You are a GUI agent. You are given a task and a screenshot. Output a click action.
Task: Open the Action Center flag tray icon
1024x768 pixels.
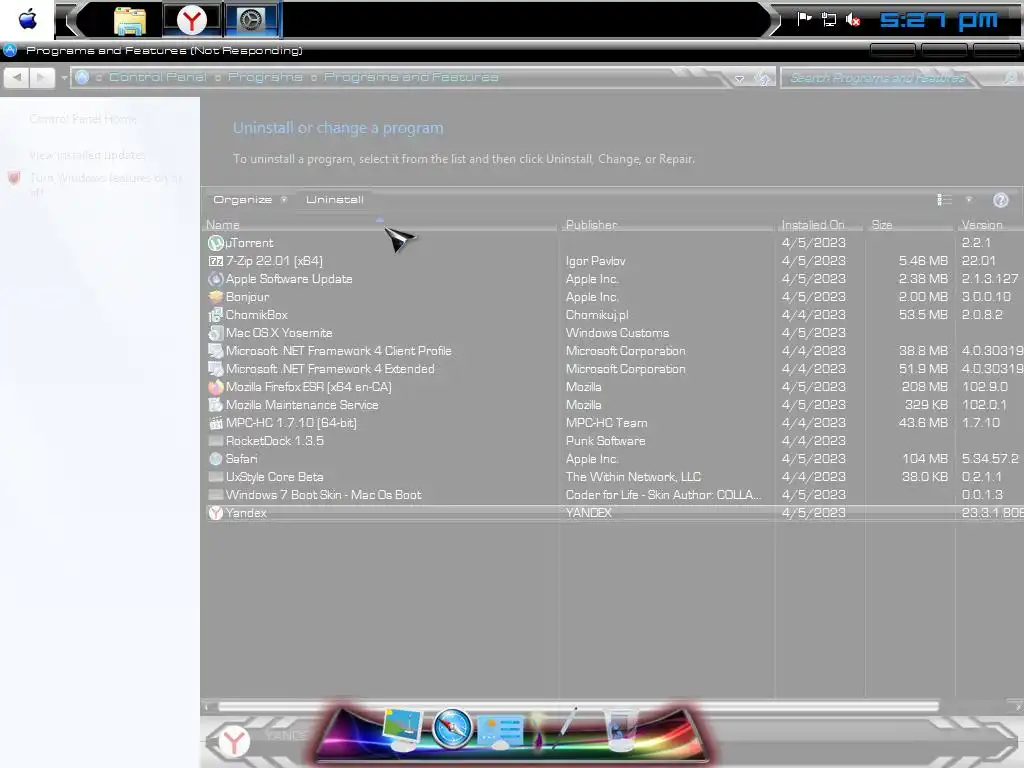804,20
